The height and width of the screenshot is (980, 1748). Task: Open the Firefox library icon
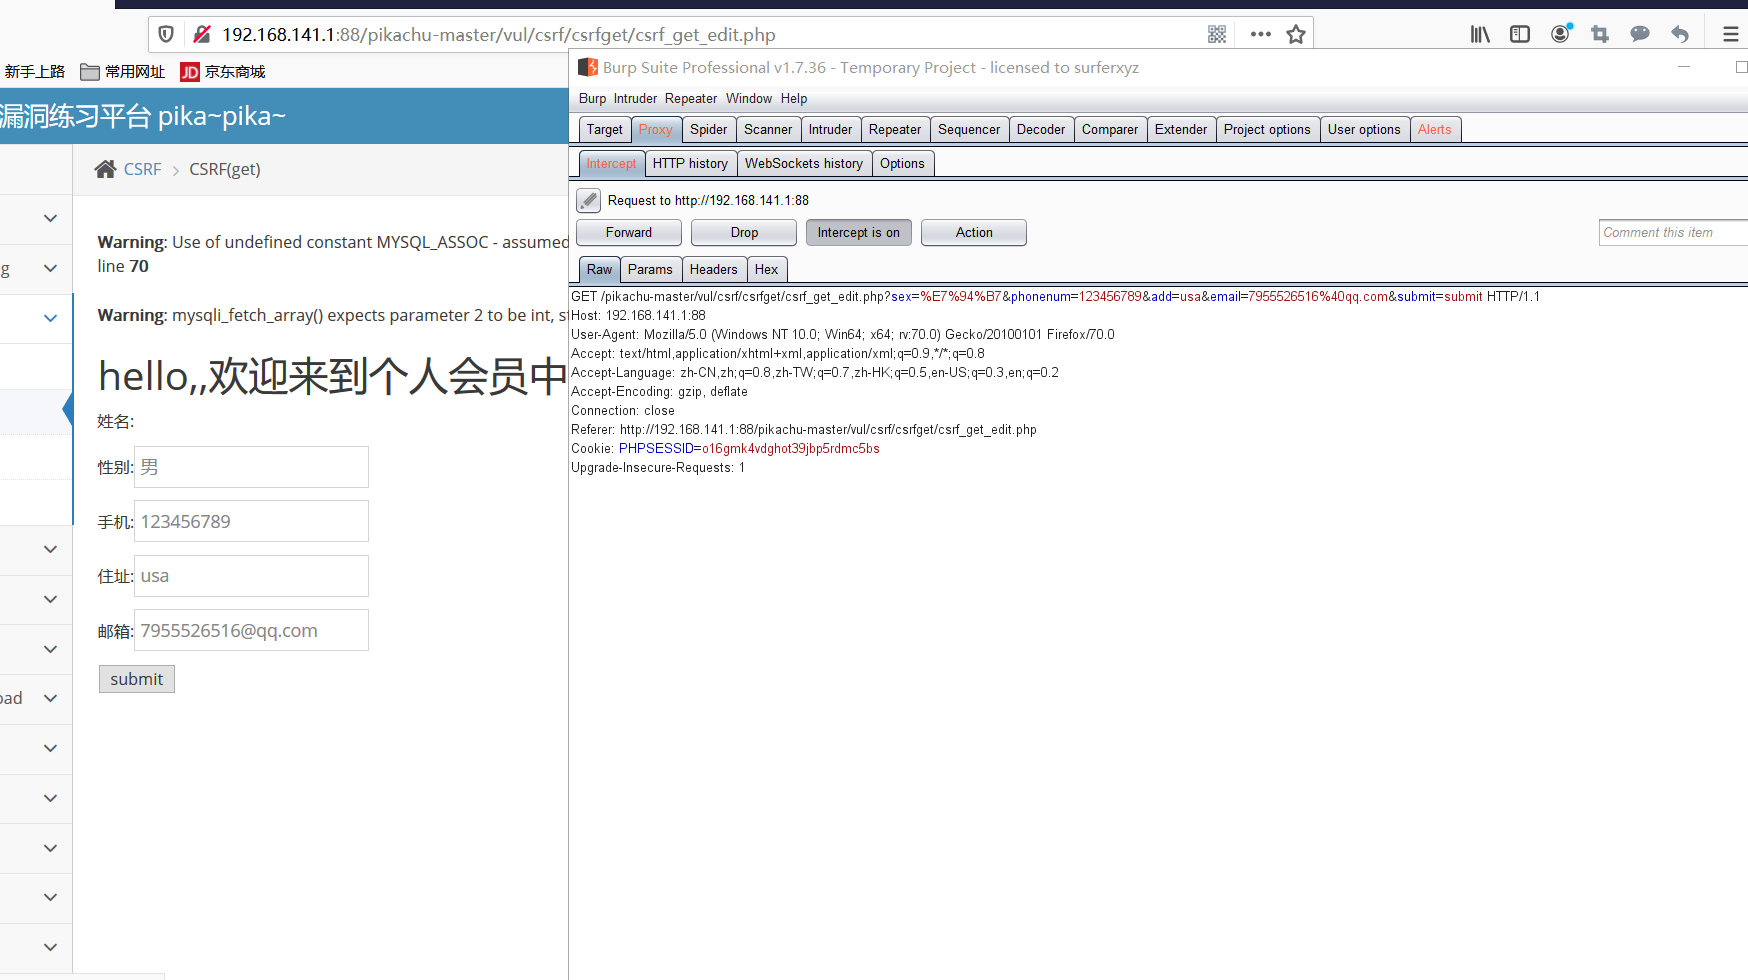click(x=1480, y=35)
